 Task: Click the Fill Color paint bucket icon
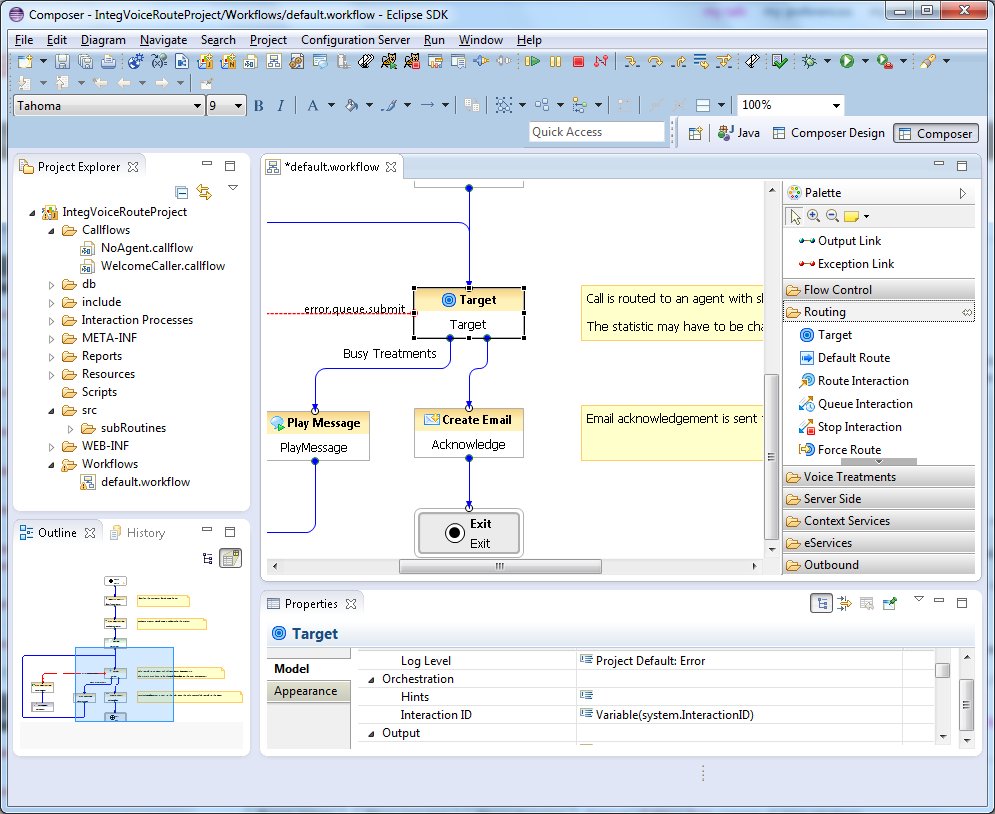tap(351, 105)
